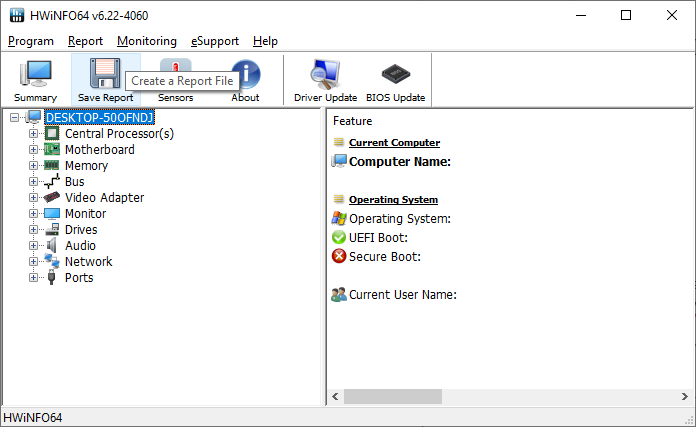Open the Monitoring menu
696x427 pixels.
click(x=146, y=41)
